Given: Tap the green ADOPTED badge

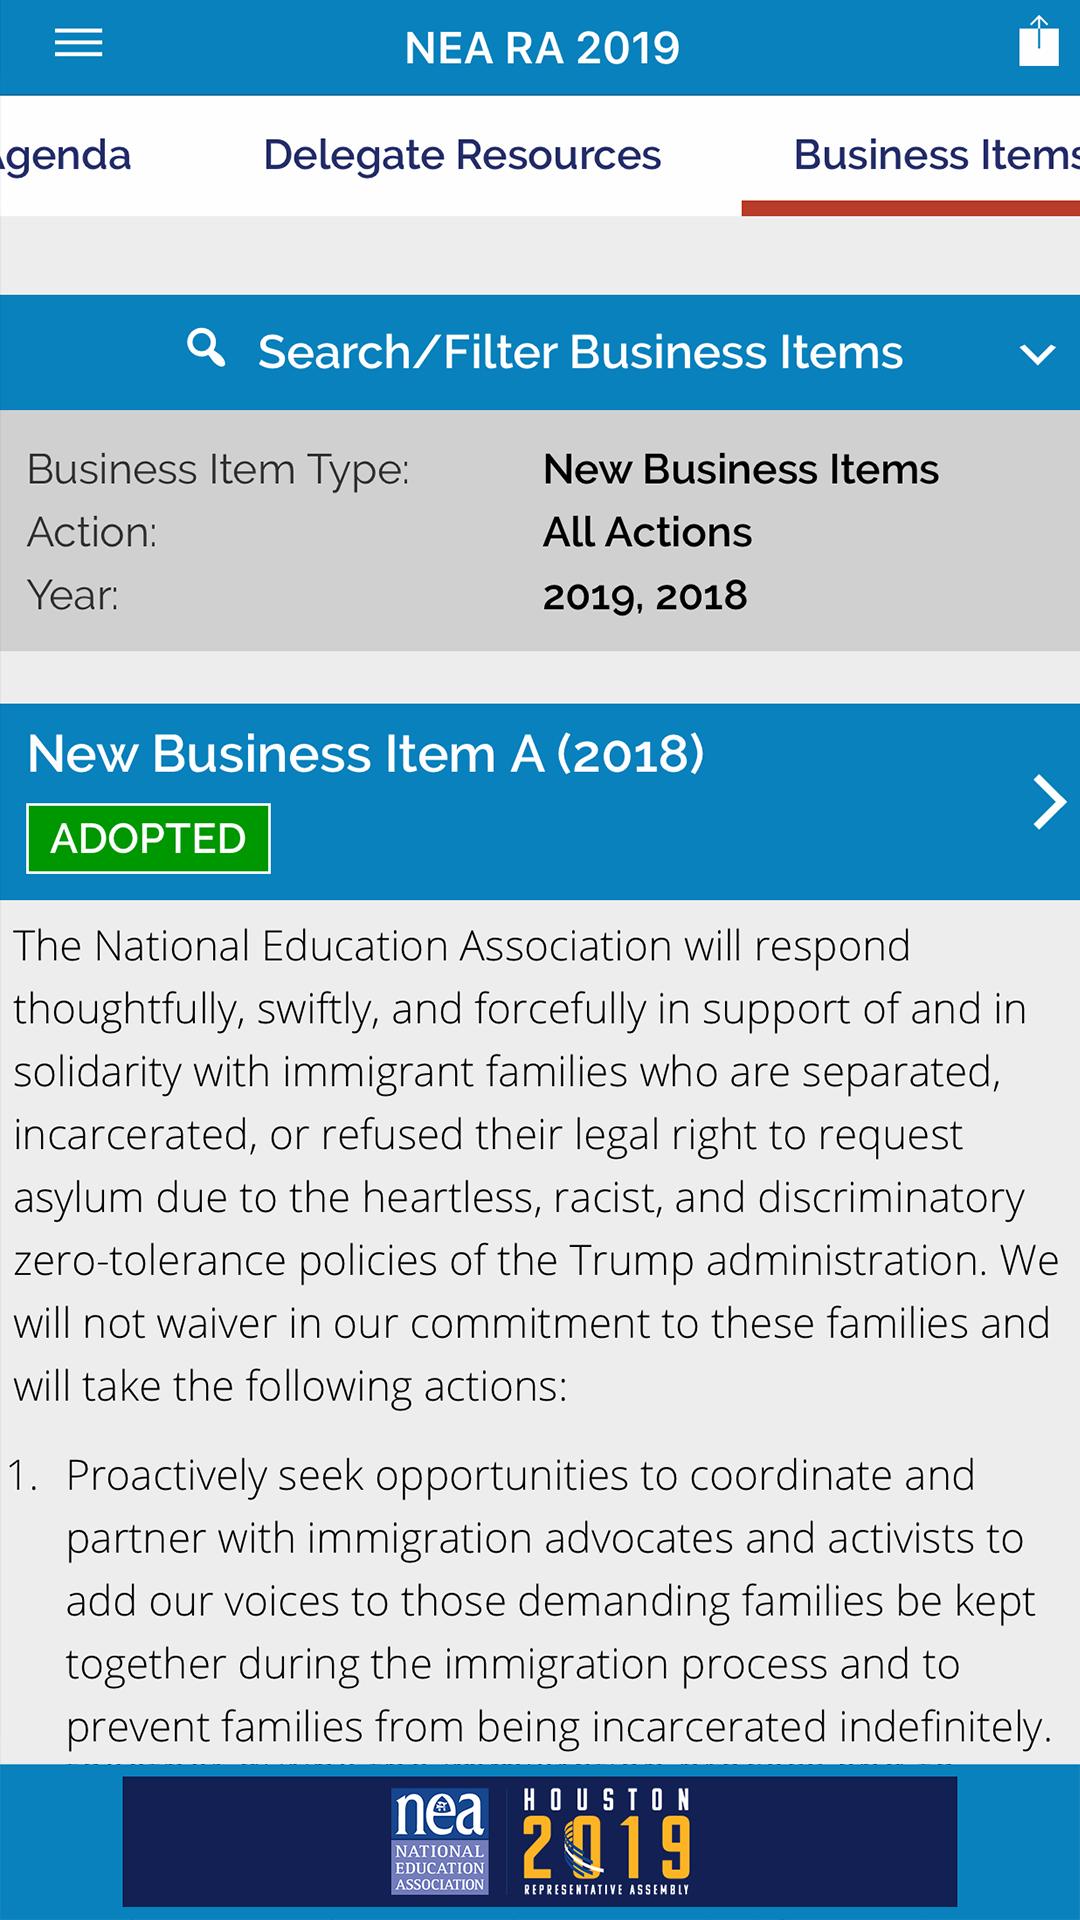Looking at the screenshot, I should (x=148, y=838).
